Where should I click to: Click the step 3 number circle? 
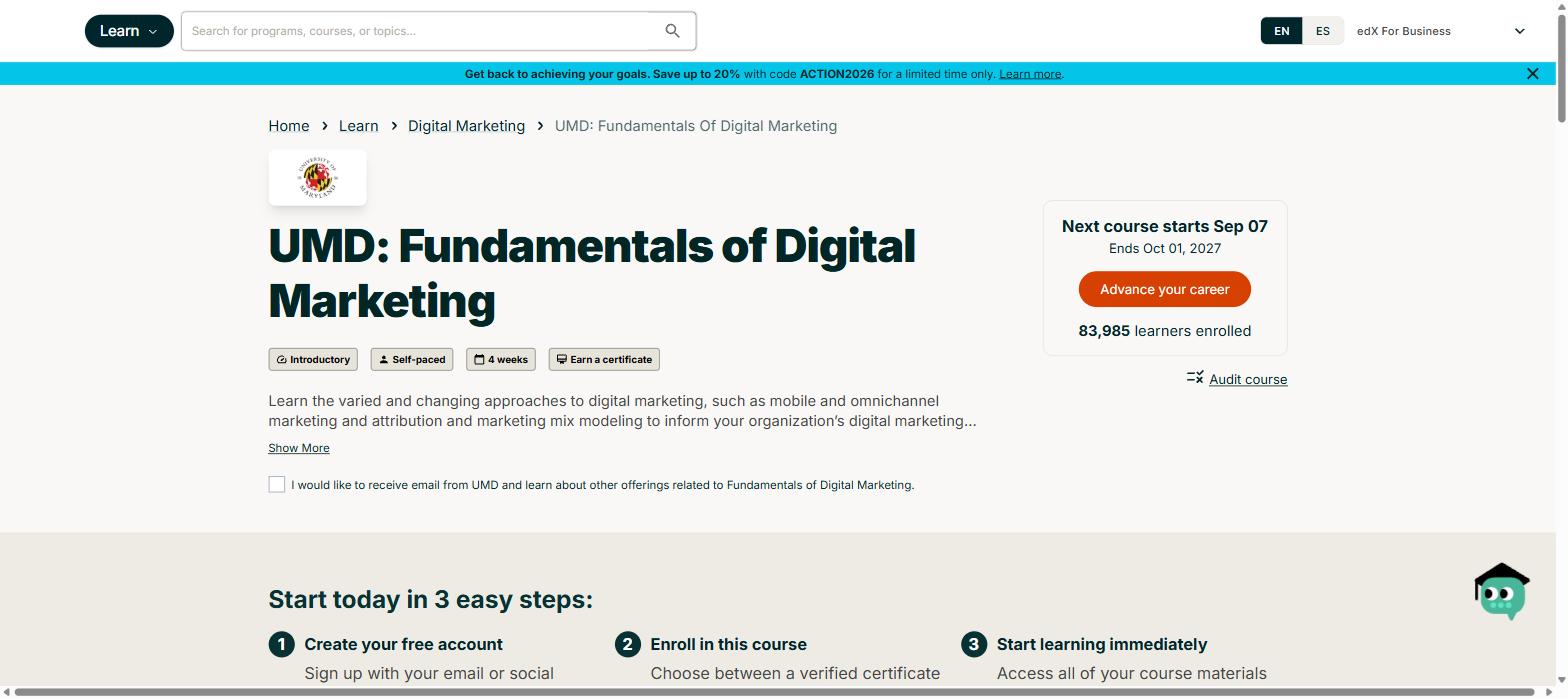(x=974, y=644)
